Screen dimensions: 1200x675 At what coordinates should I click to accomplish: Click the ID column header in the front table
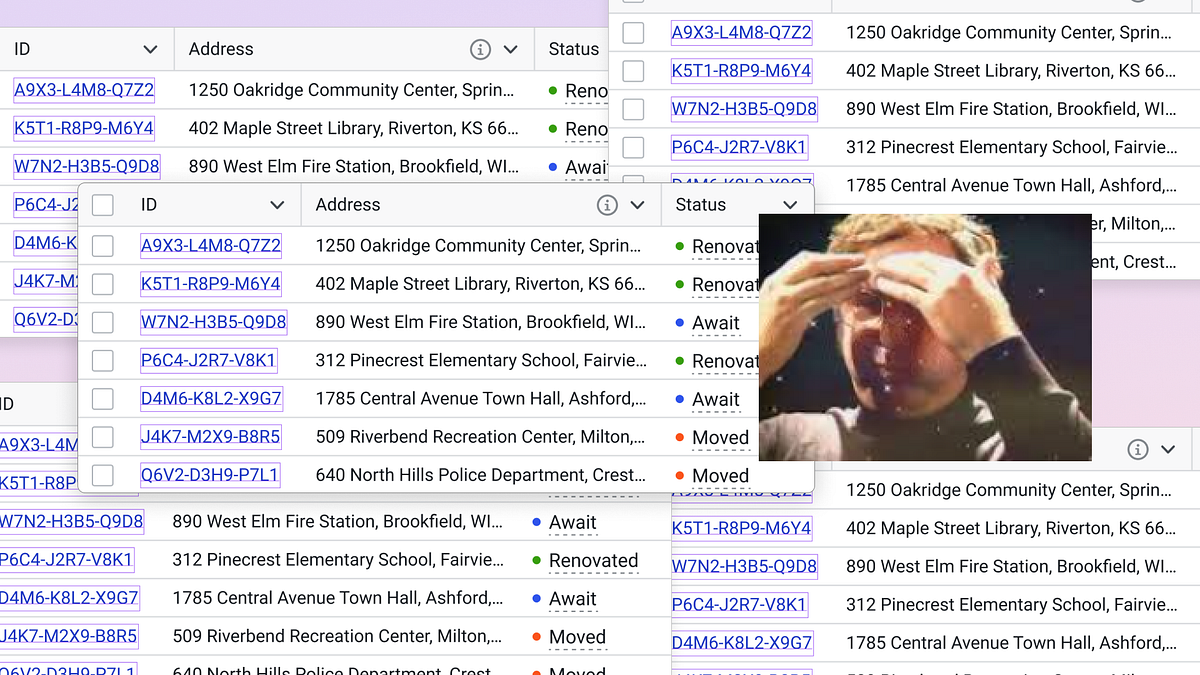pyautogui.click(x=149, y=205)
